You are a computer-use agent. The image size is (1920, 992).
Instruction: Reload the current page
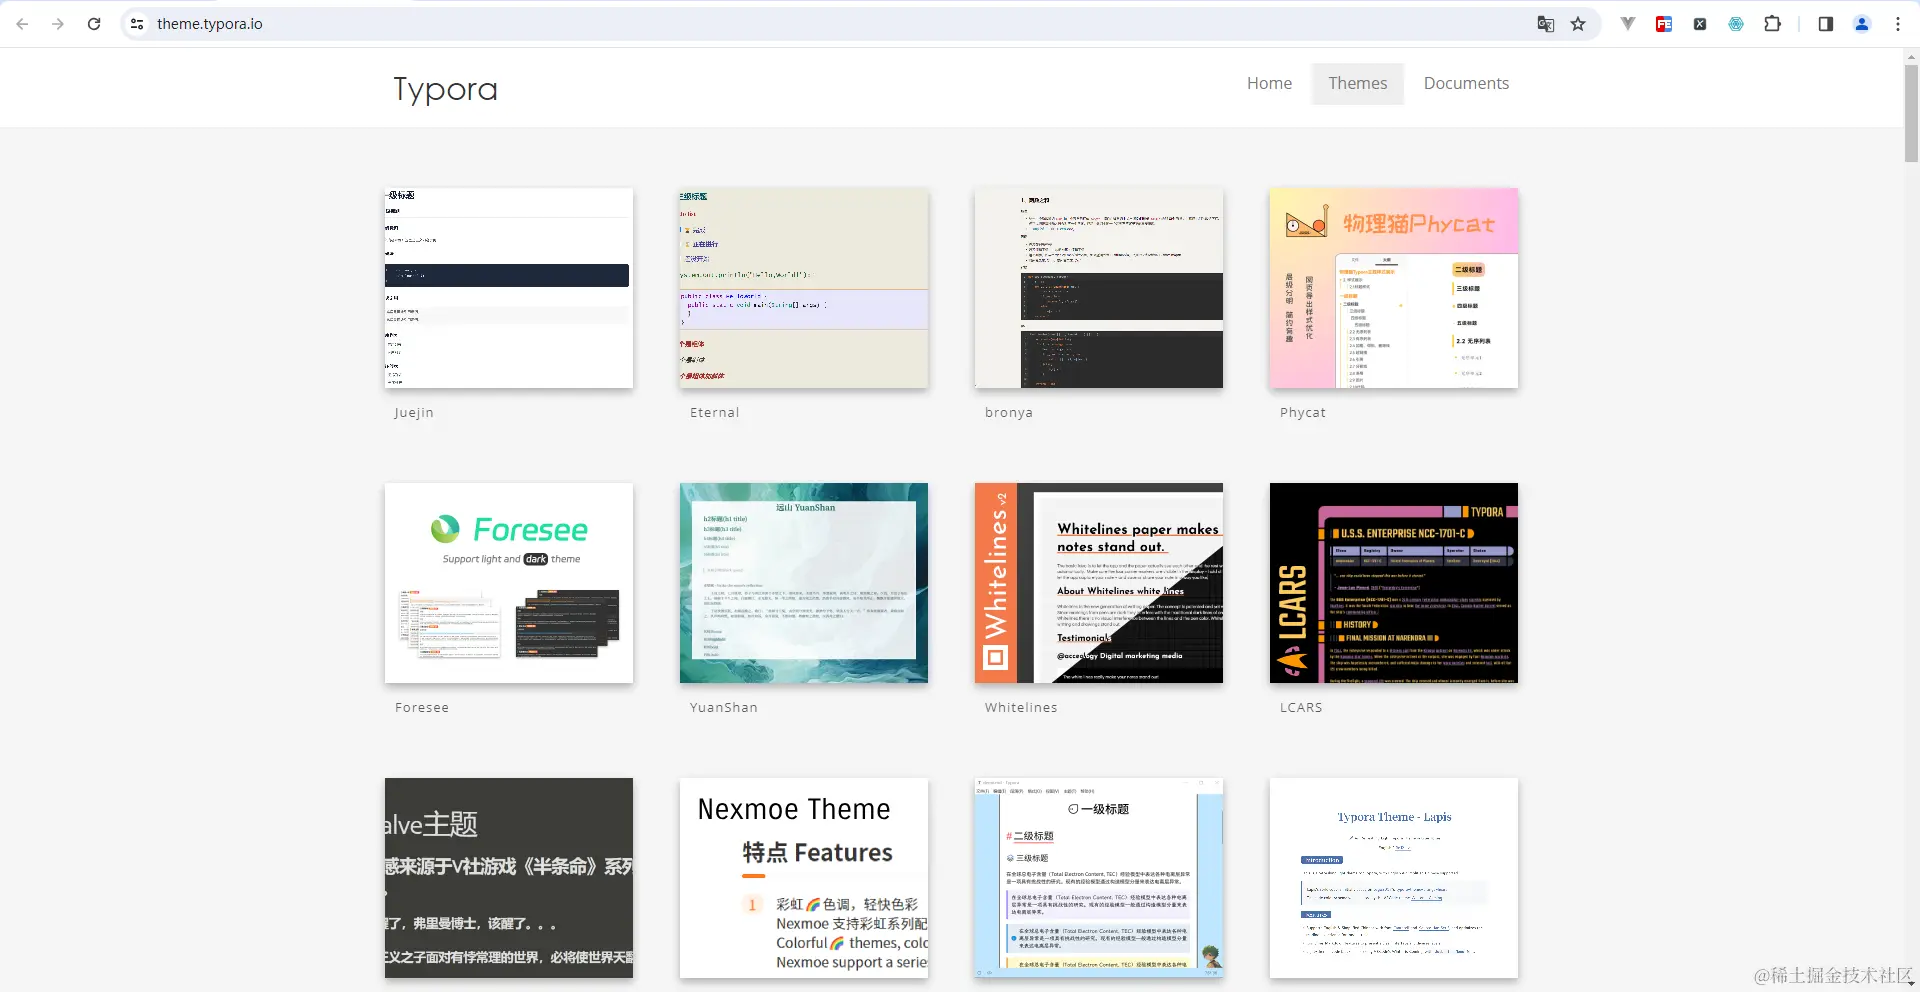94,24
